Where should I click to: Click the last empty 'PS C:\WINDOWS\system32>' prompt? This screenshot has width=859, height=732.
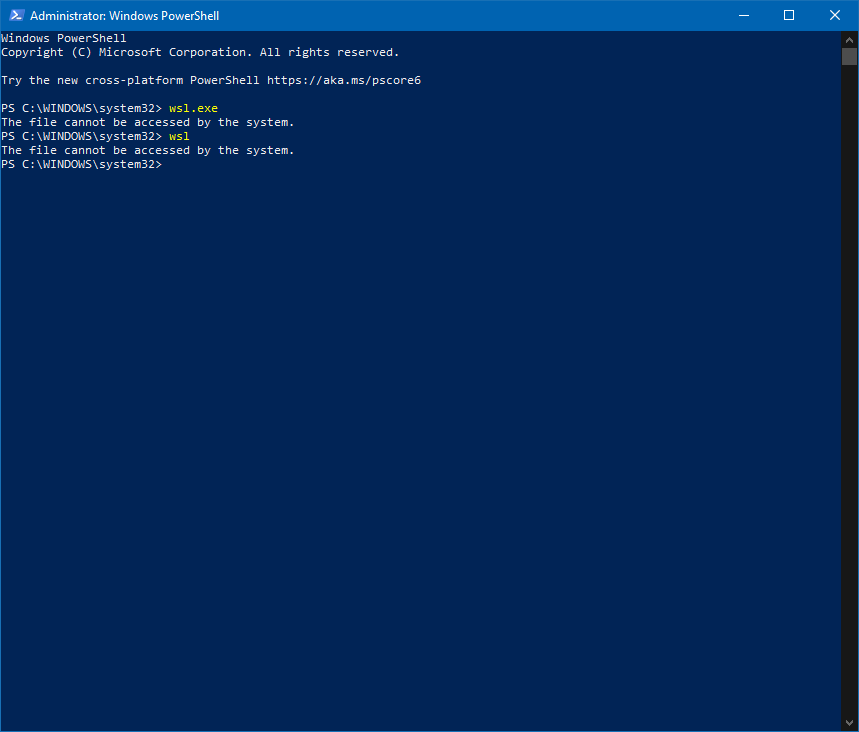(82, 164)
